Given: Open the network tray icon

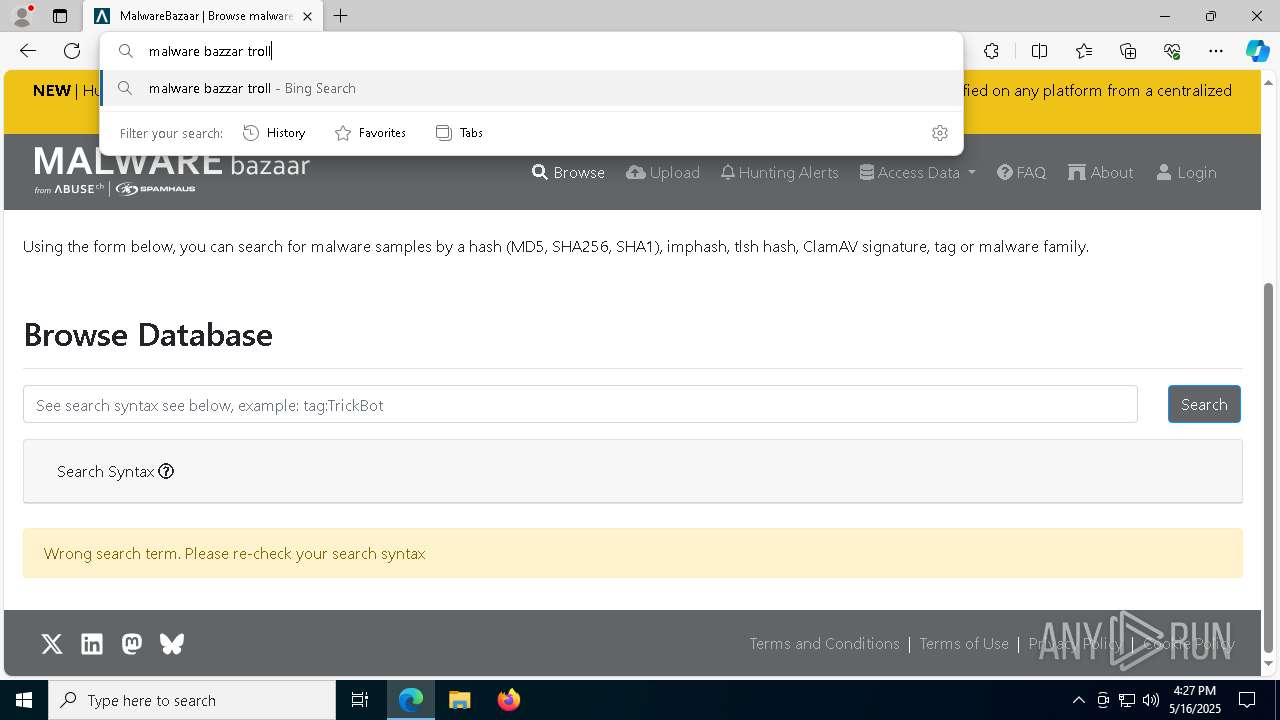Looking at the screenshot, I should (x=1127, y=700).
